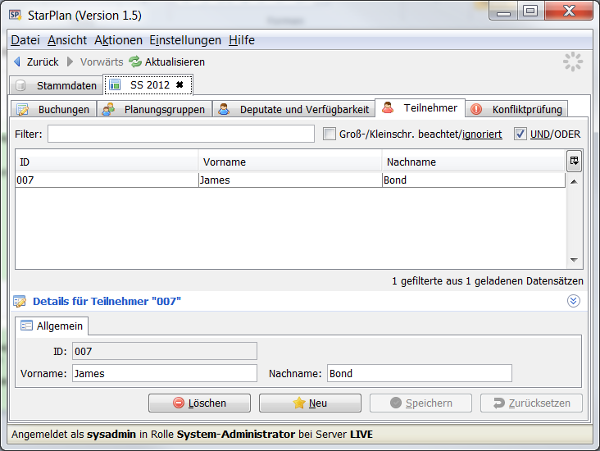Image resolution: width=600 pixels, height=451 pixels.
Task: Click the scrollbar up arrow of table
Action: 574,182
